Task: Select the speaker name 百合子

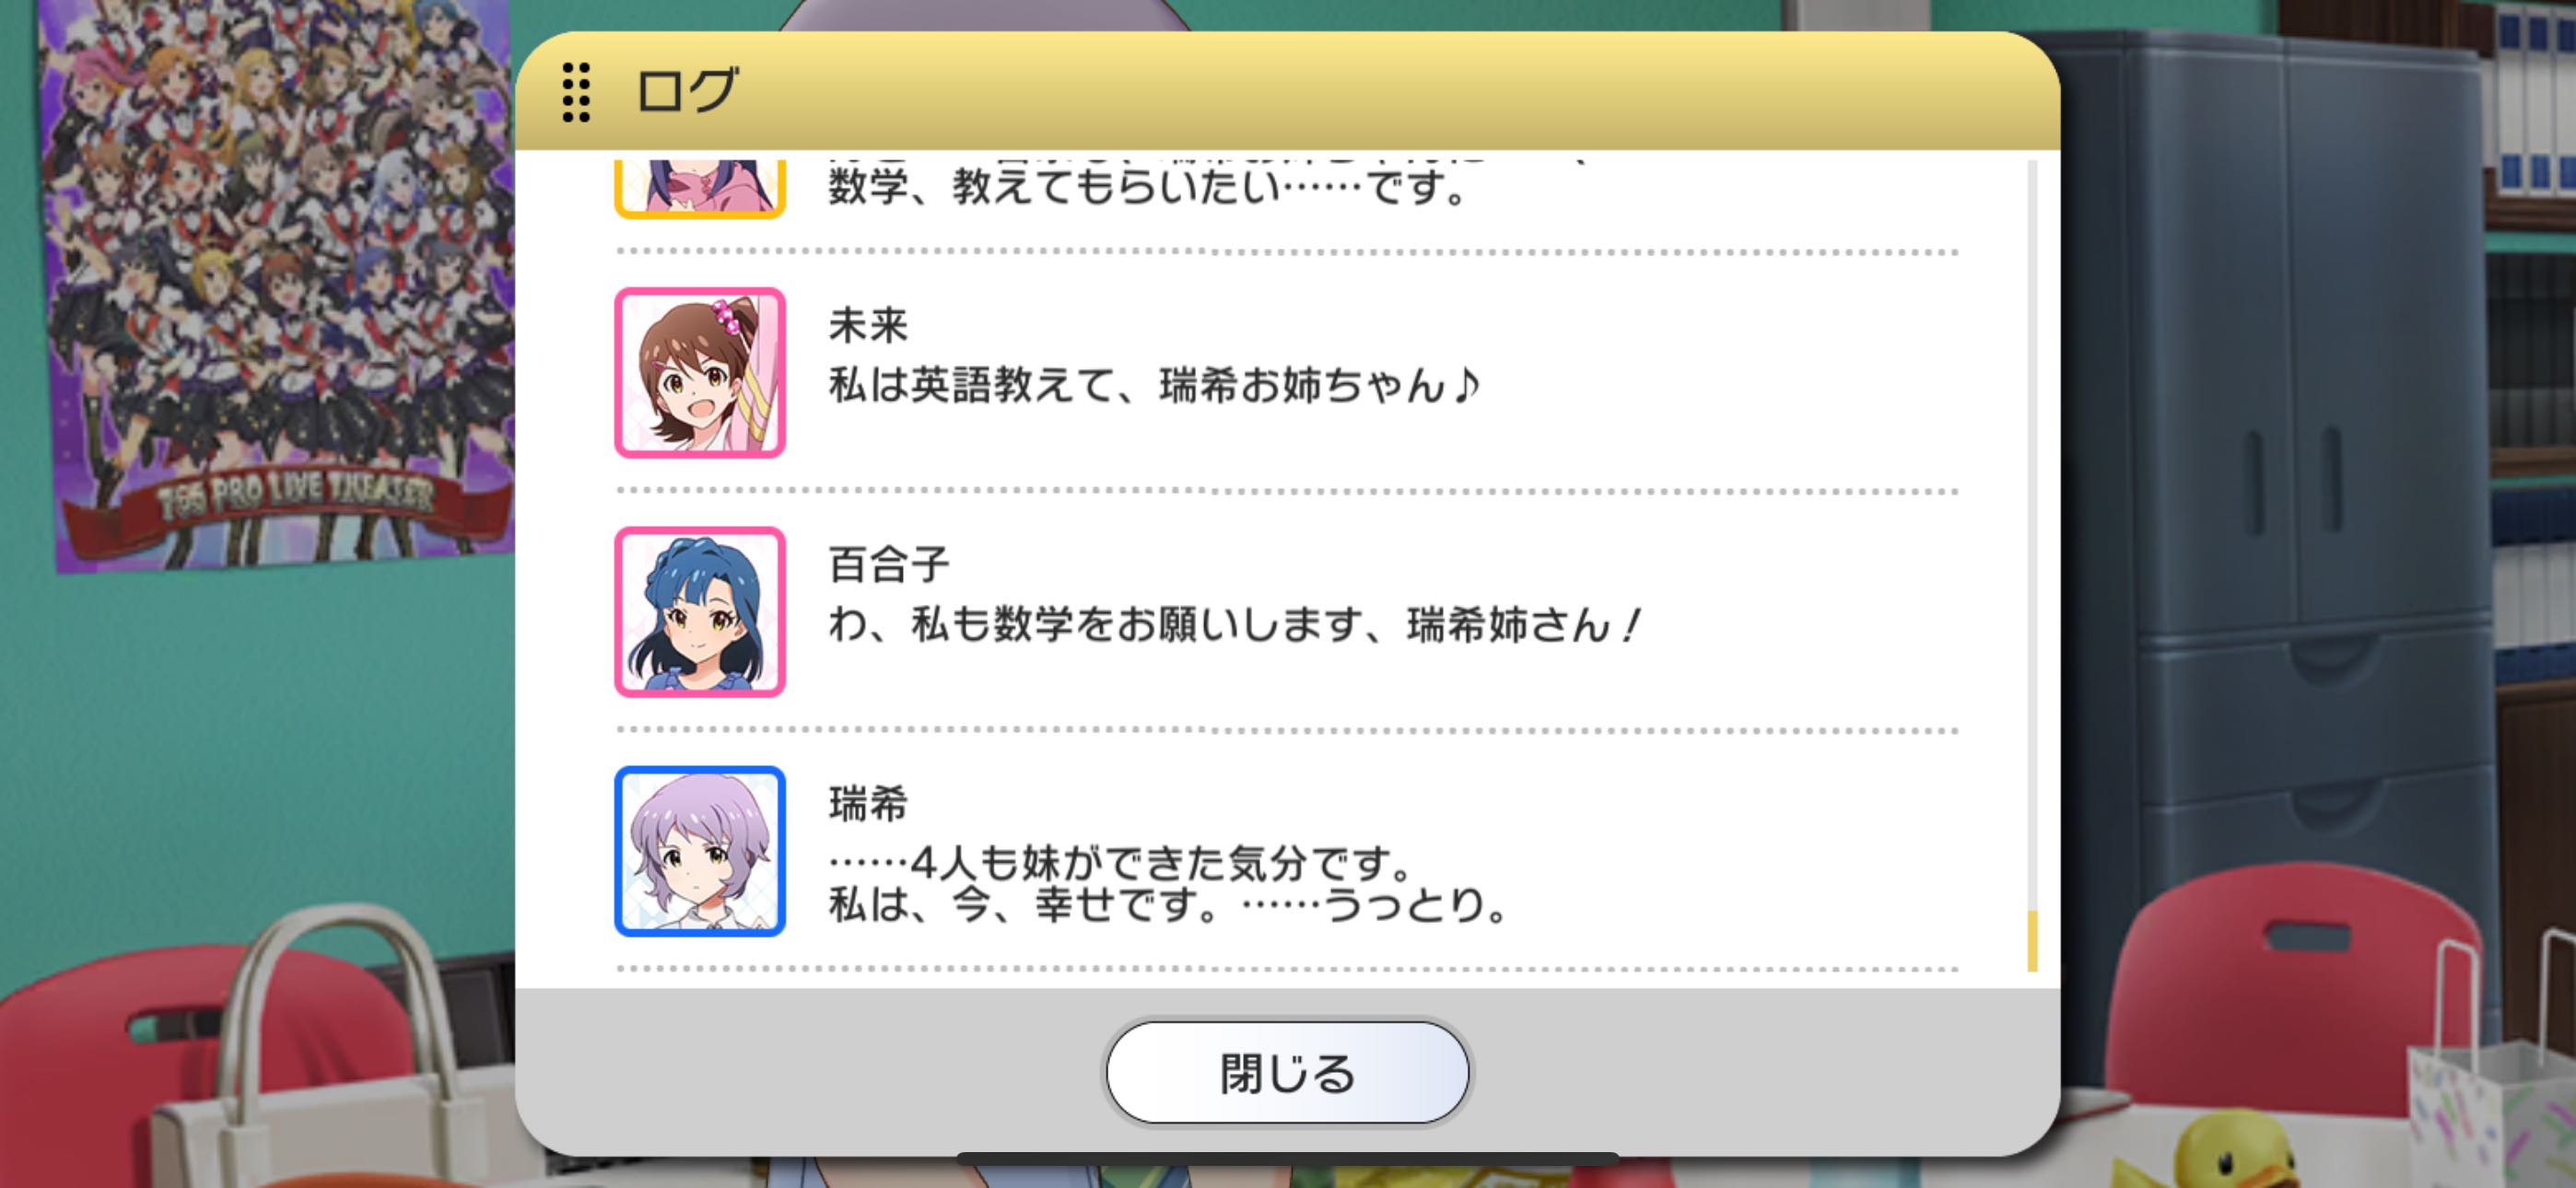Action: [888, 565]
